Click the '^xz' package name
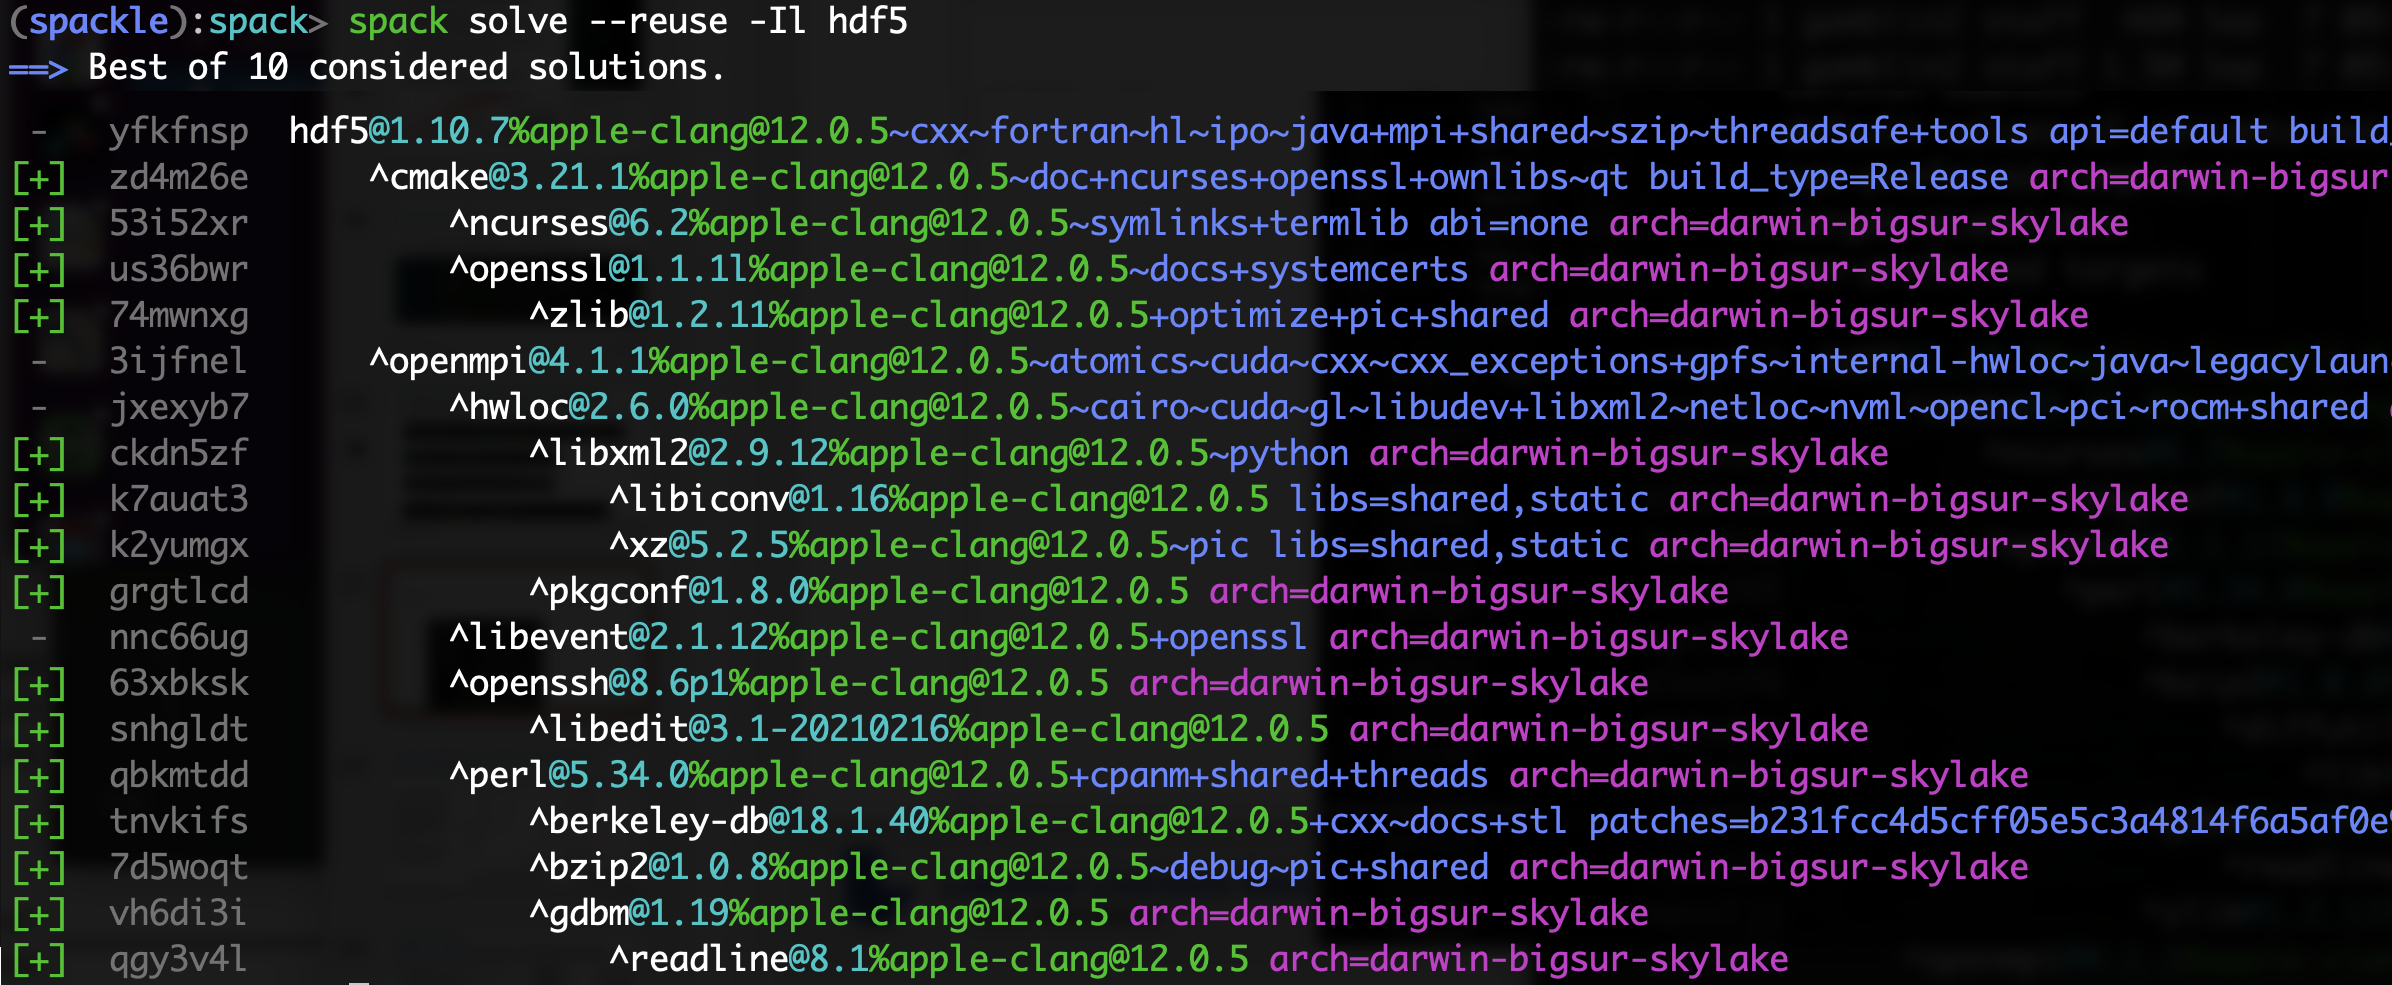Image resolution: width=2392 pixels, height=985 pixels. pyautogui.click(x=638, y=545)
